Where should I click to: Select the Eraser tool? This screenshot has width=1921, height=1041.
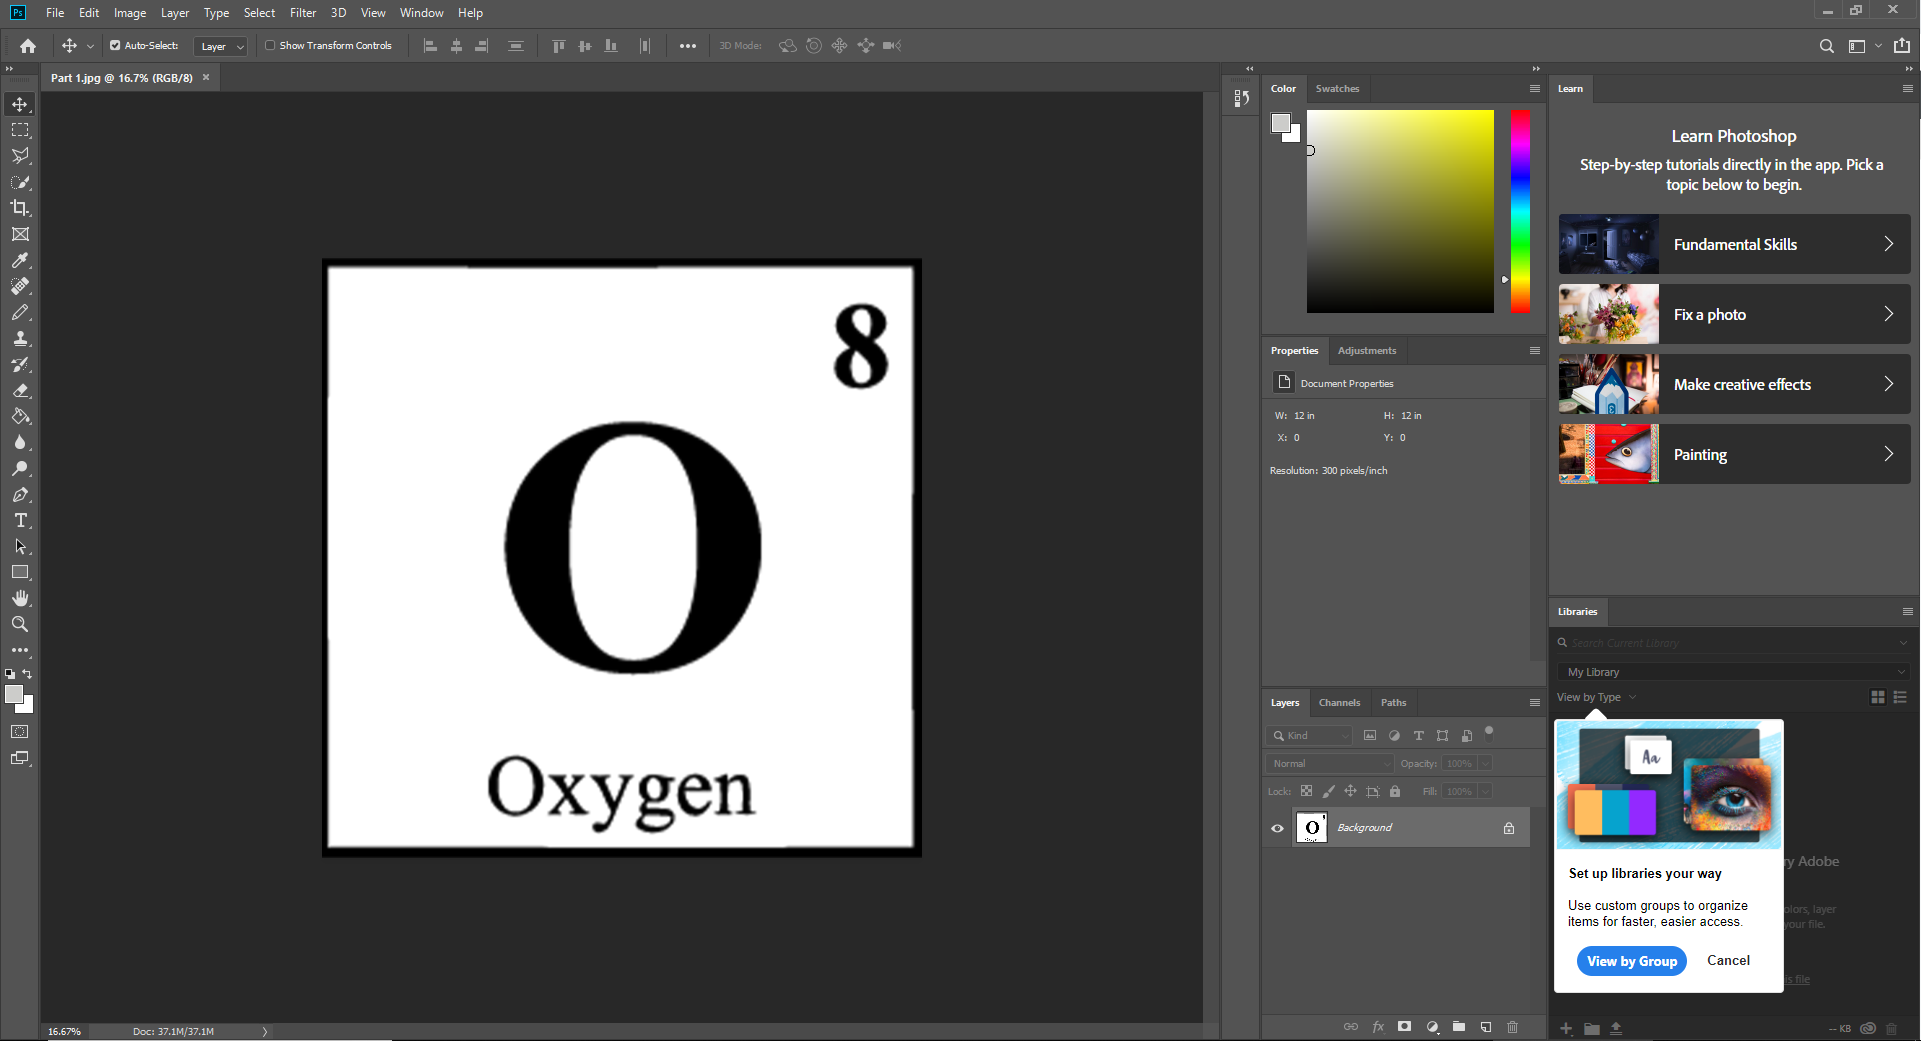20,390
